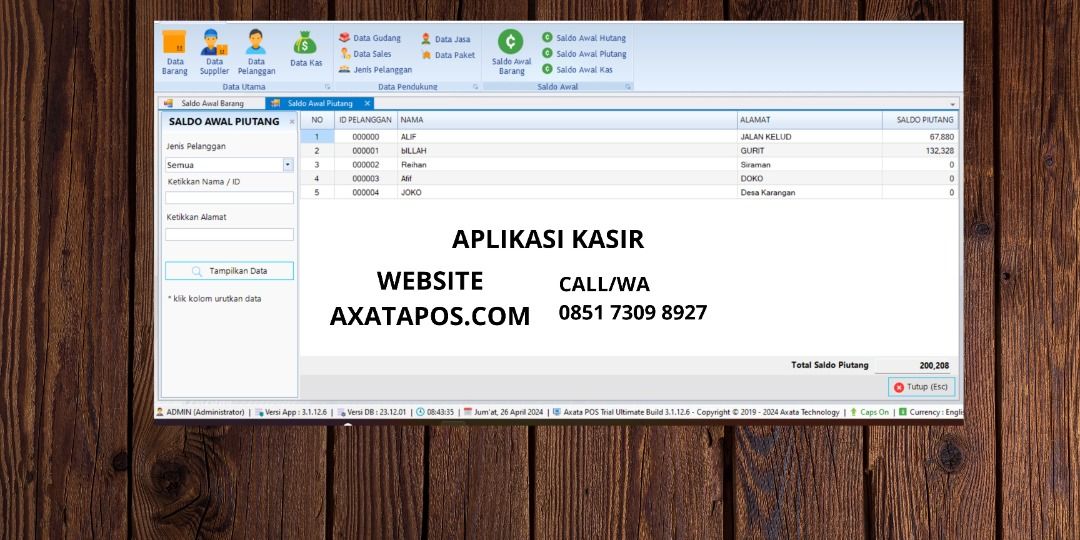
Task: Expand the Data Utama group launcher
Action: pos(327,87)
